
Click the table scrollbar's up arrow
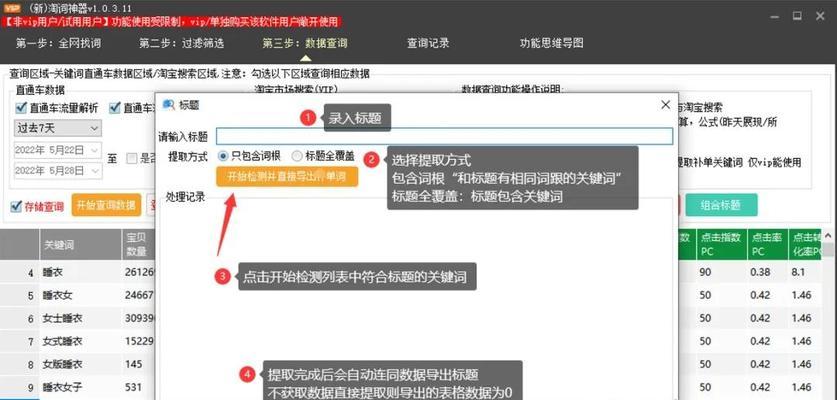coord(828,235)
